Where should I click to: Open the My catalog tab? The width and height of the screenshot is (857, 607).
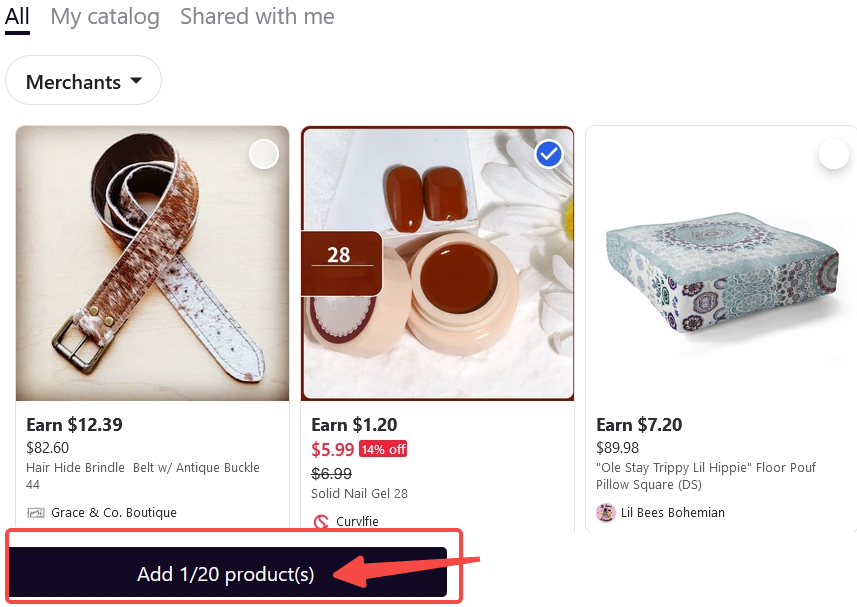pyautogui.click(x=104, y=16)
